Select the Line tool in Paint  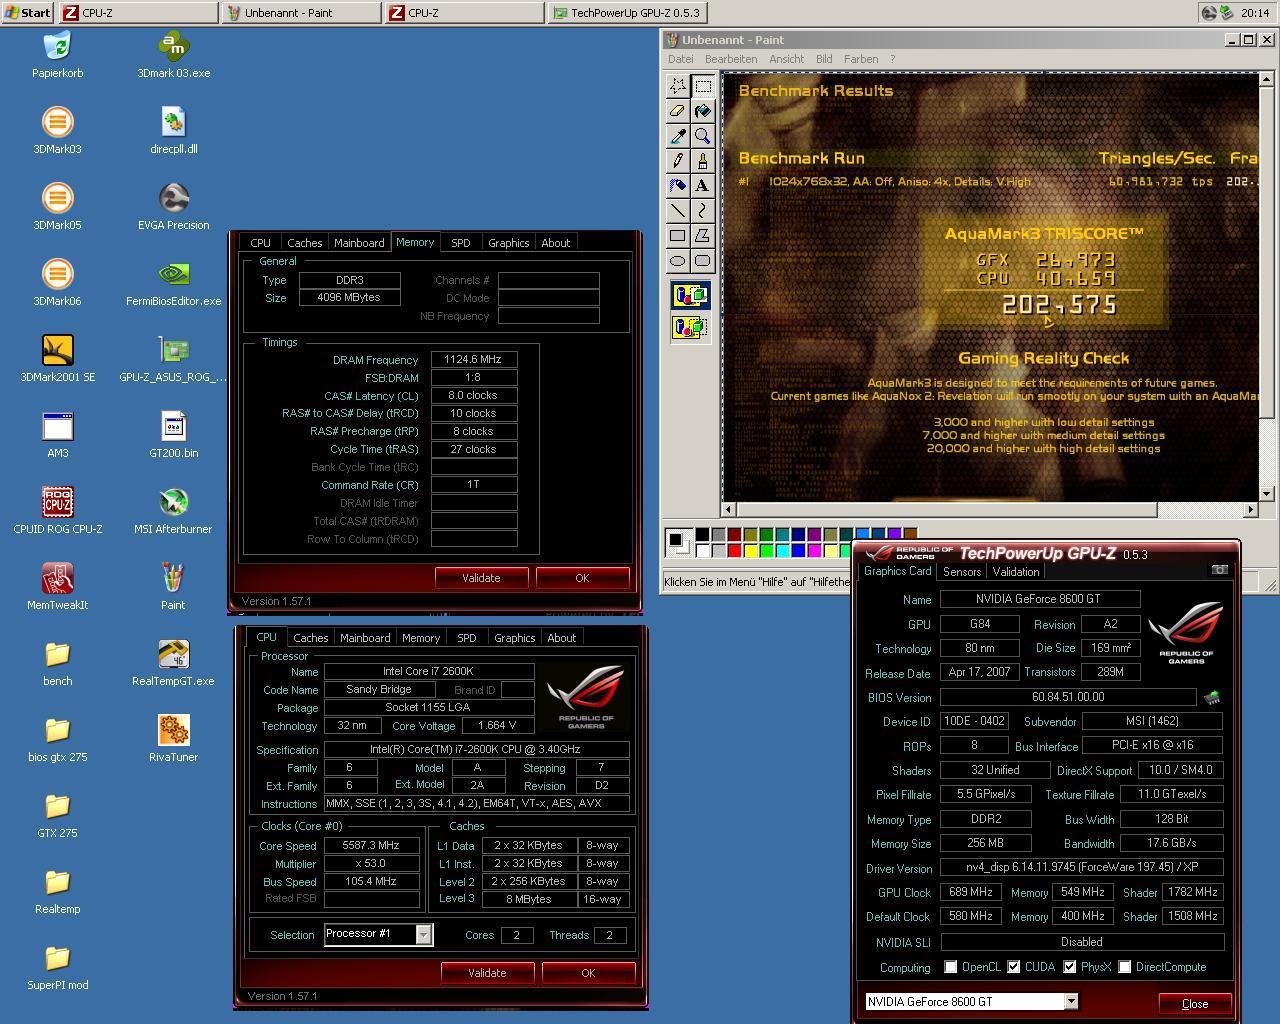678,211
